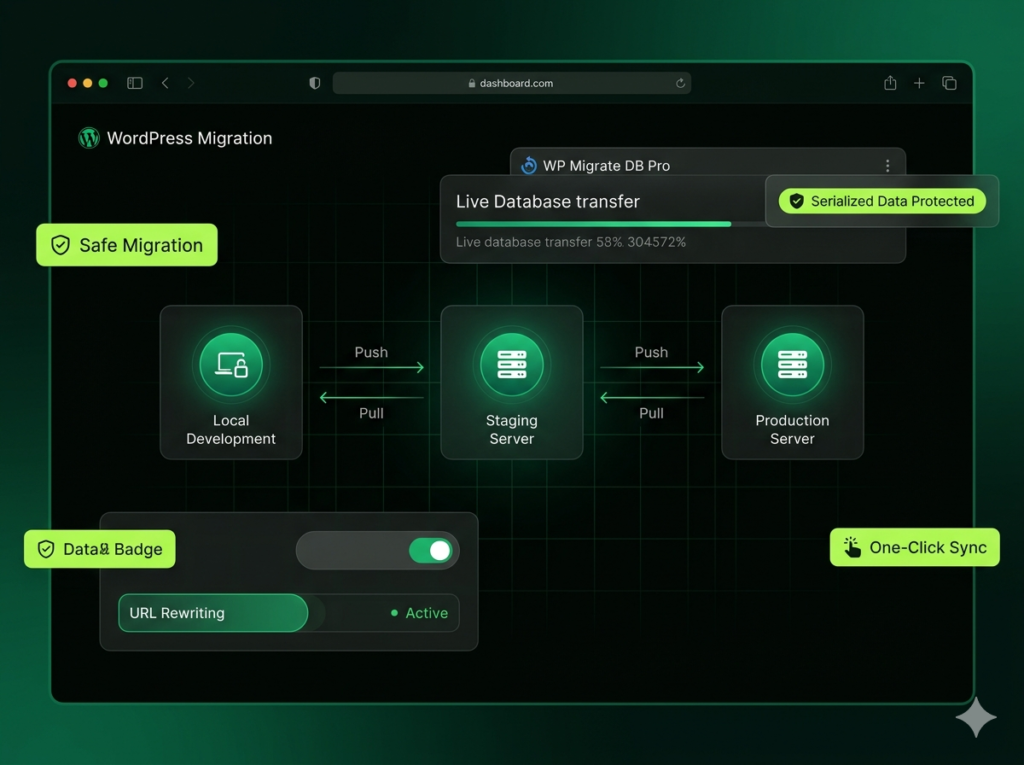Click the shield icon in Safe Migration badge
Screen dimensions: 1024x765
(61, 245)
